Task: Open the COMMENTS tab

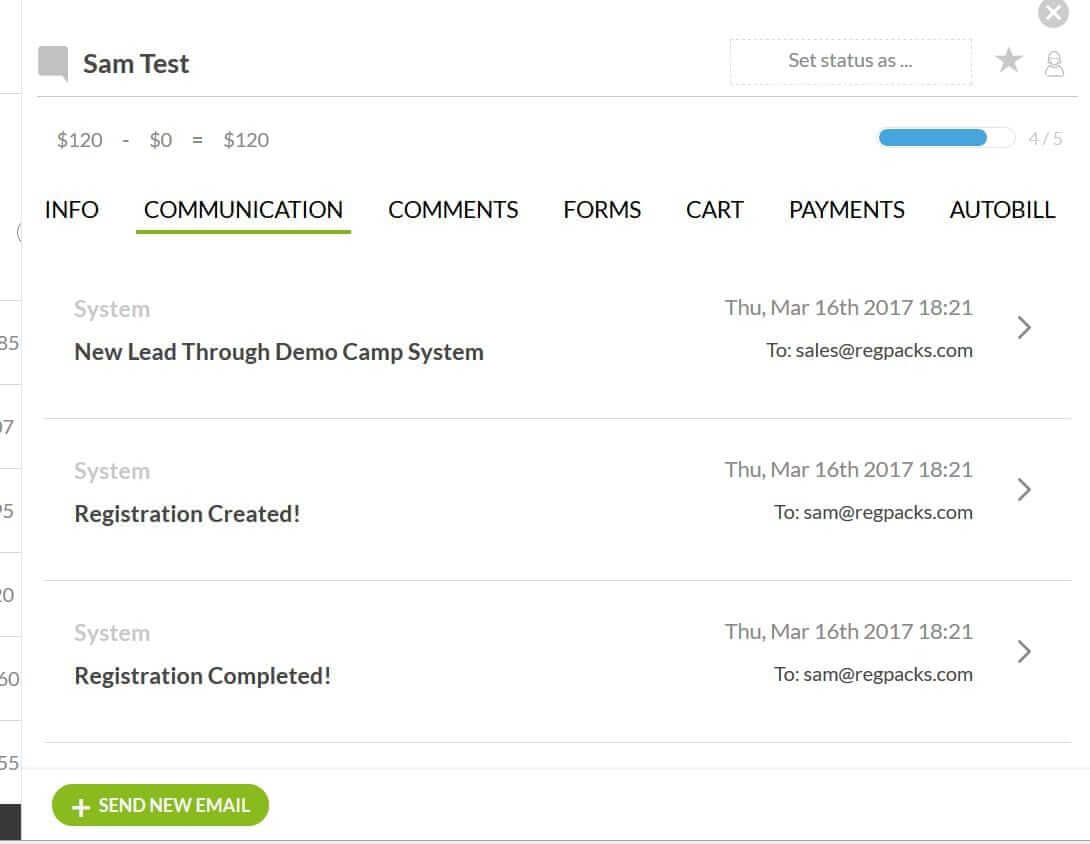Action: click(x=453, y=210)
